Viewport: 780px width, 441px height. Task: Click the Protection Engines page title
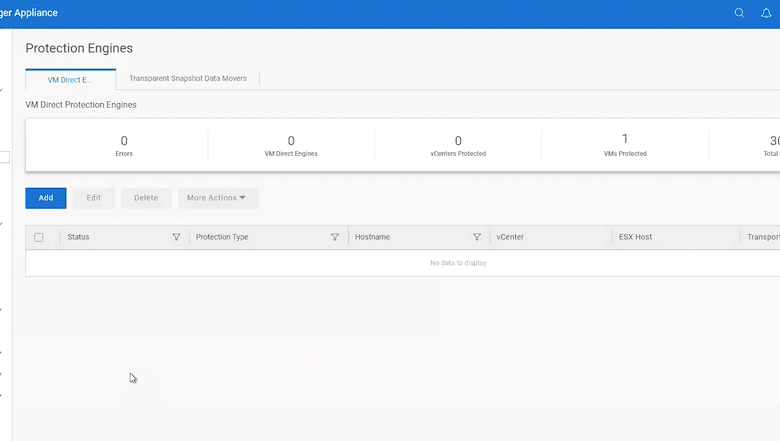click(79, 48)
